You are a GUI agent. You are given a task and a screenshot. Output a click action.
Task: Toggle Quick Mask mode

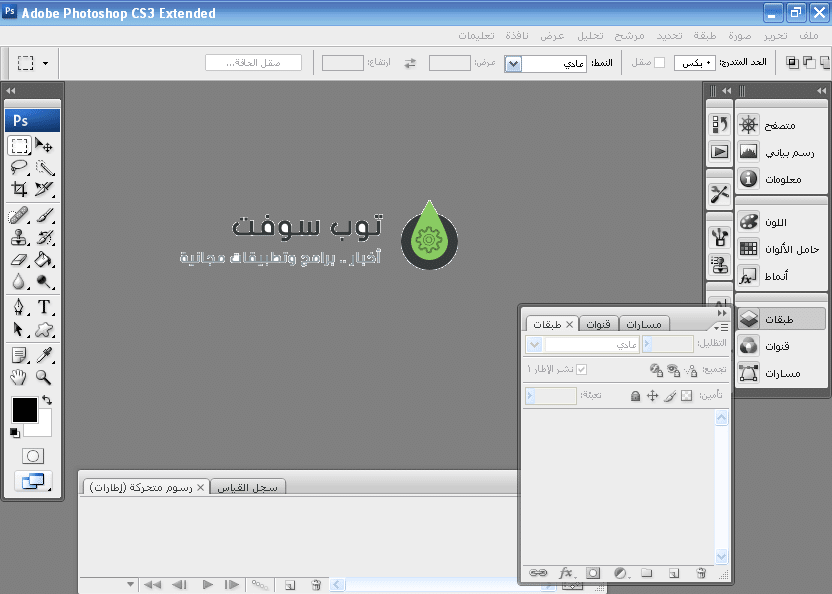pyautogui.click(x=33, y=456)
